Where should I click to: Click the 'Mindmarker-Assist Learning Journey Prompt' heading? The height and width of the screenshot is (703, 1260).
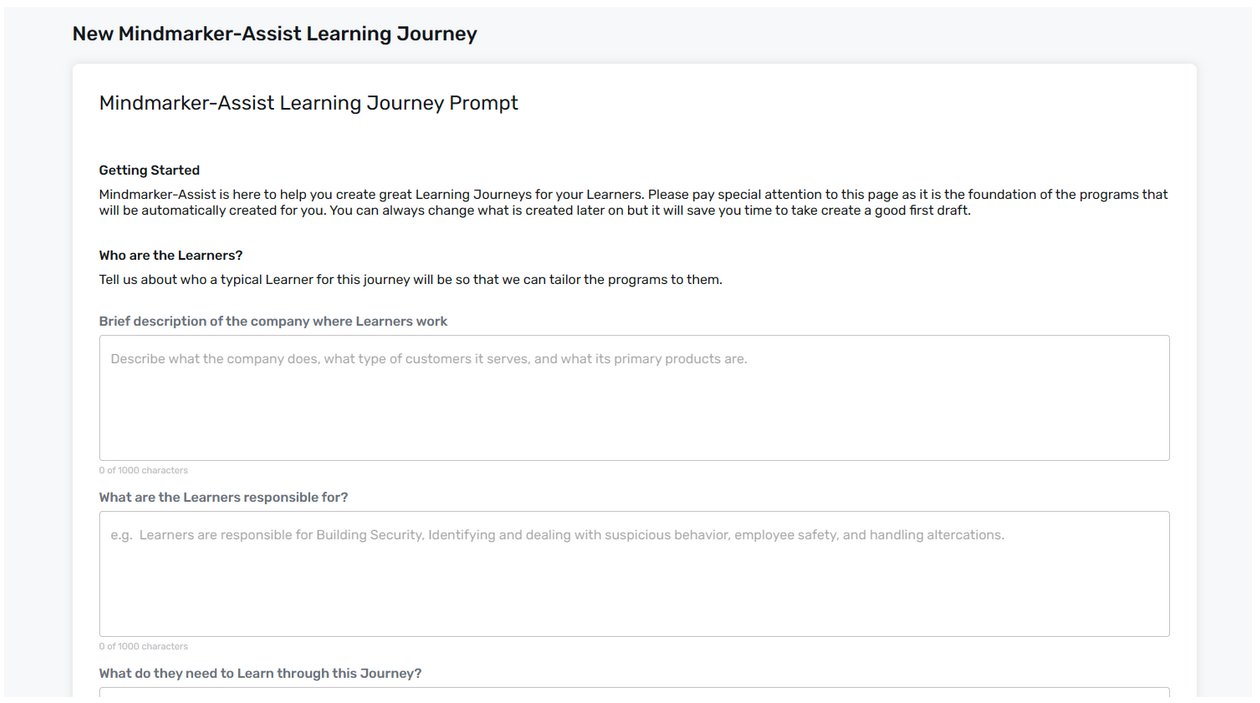pyautogui.click(x=308, y=103)
